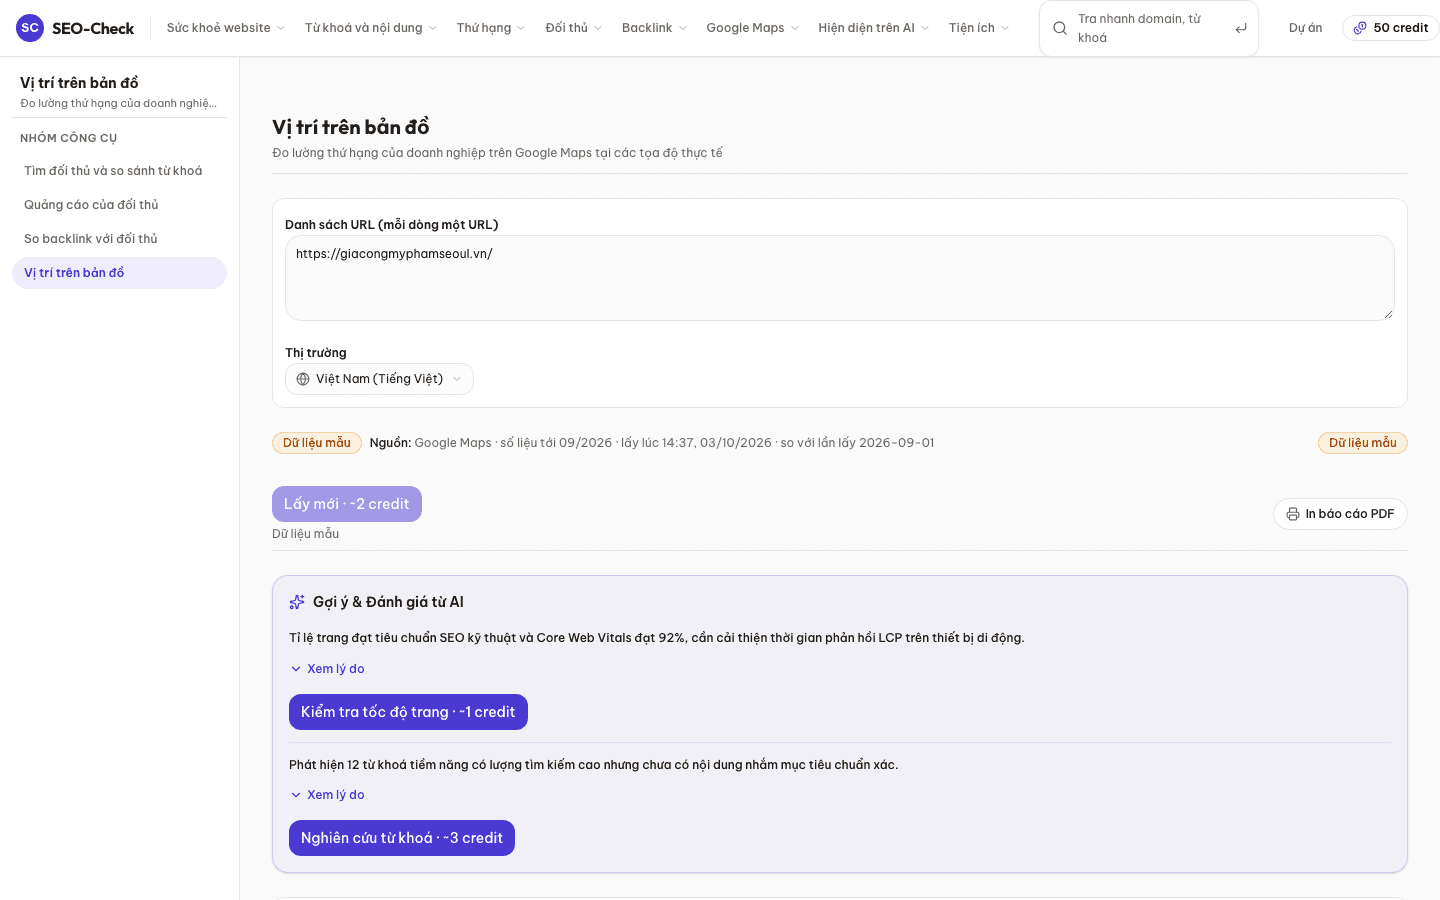Click Lấy mới -2 credit button

[x=347, y=504]
